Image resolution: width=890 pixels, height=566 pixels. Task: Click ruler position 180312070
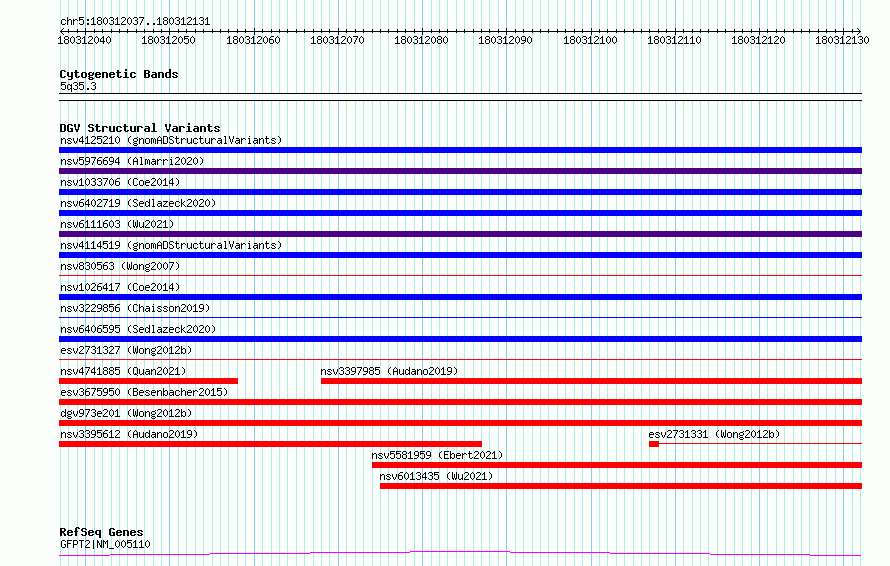(x=337, y=40)
